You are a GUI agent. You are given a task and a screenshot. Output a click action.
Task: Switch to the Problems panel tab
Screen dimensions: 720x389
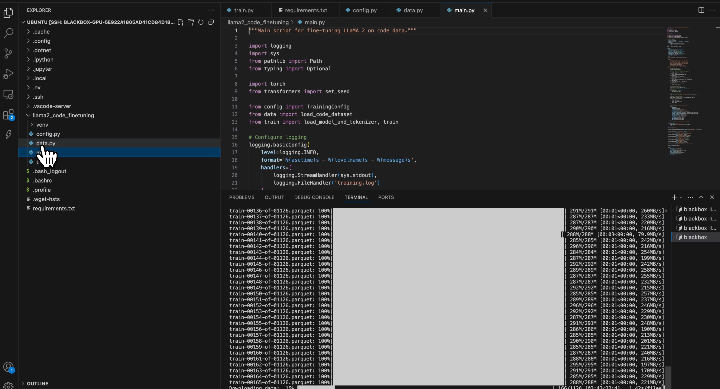pos(242,197)
